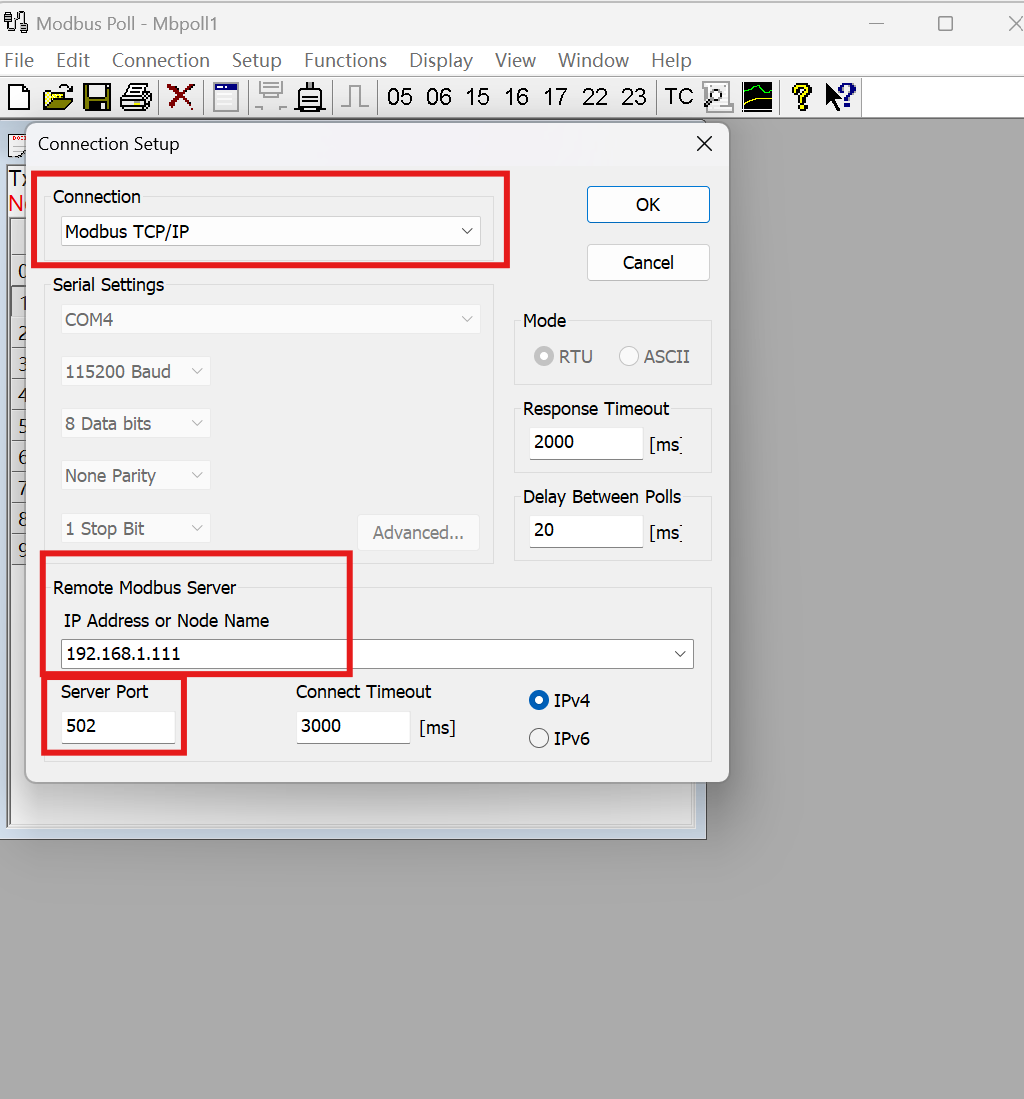Open the Help menu
The image size is (1024, 1099).
click(671, 60)
